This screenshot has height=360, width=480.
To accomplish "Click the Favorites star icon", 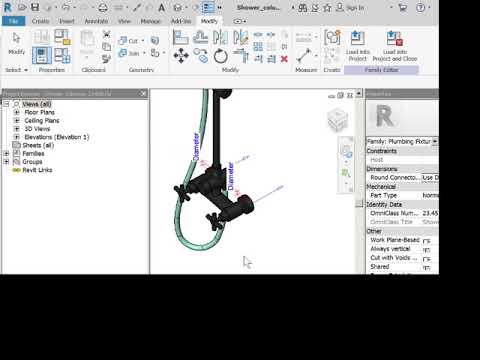I will point(327,8).
